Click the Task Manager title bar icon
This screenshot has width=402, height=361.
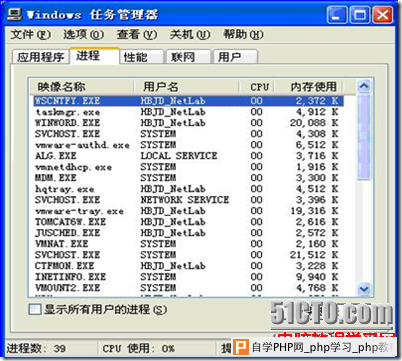tap(15, 14)
